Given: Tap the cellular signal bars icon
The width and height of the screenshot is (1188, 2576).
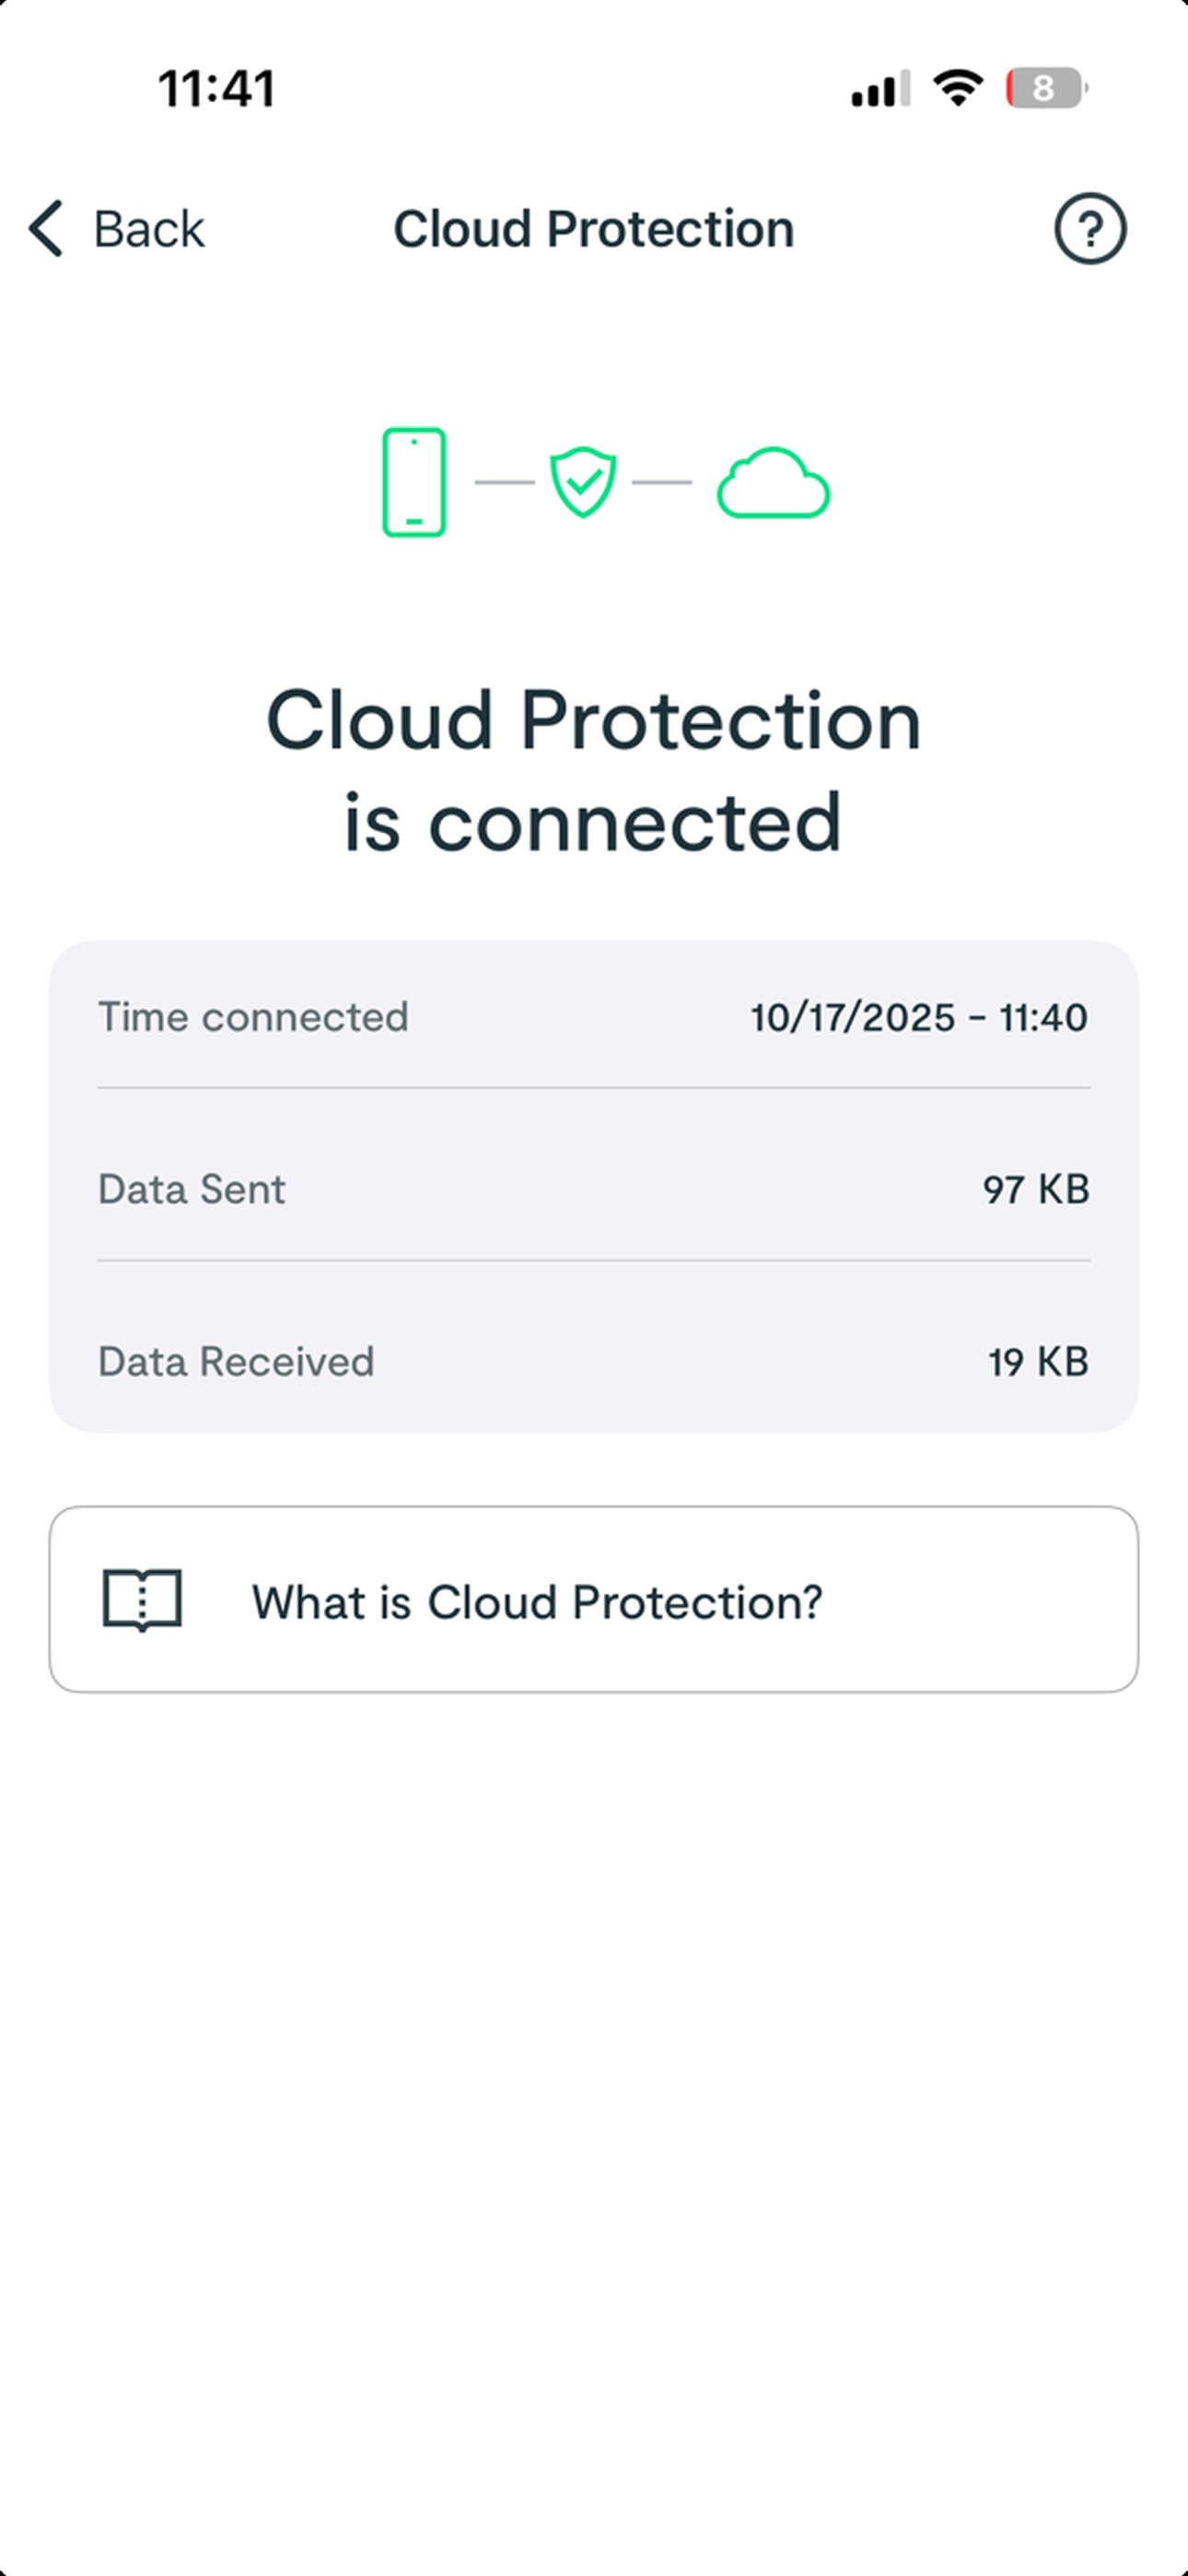Looking at the screenshot, I should tap(880, 88).
